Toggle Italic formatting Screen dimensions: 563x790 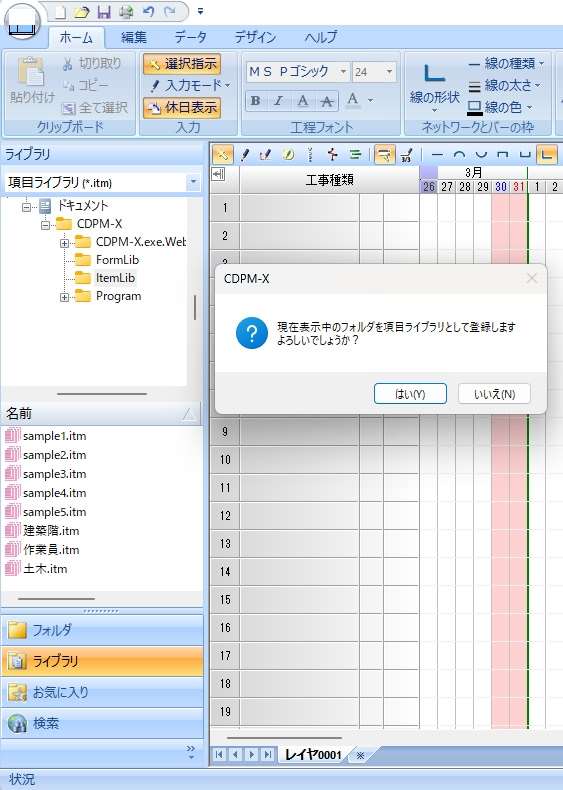point(278,101)
